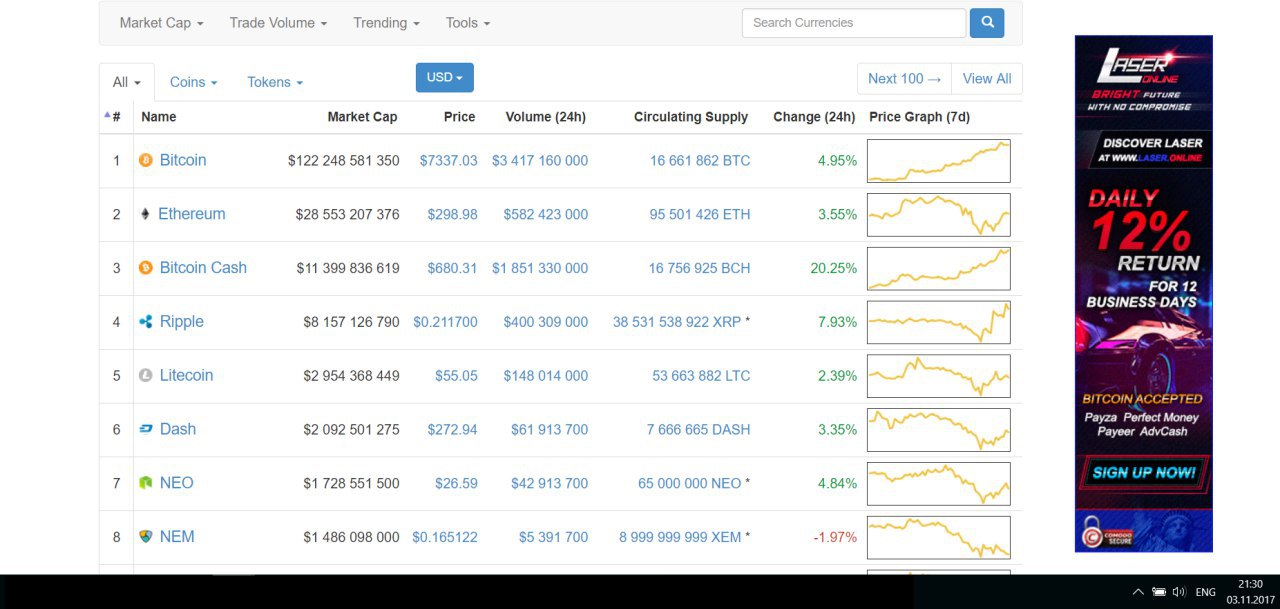Open the Ethereum name link
Screen dimensions: 1280x609
pyautogui.click(x=192, y=214)
